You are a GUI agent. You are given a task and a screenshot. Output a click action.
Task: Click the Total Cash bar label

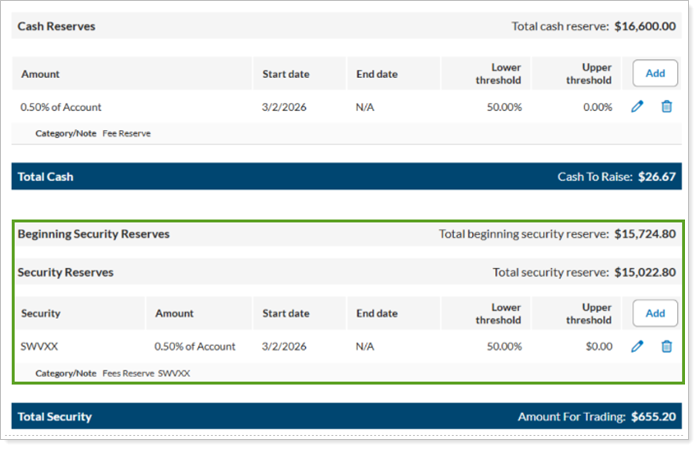pos(46,177)
